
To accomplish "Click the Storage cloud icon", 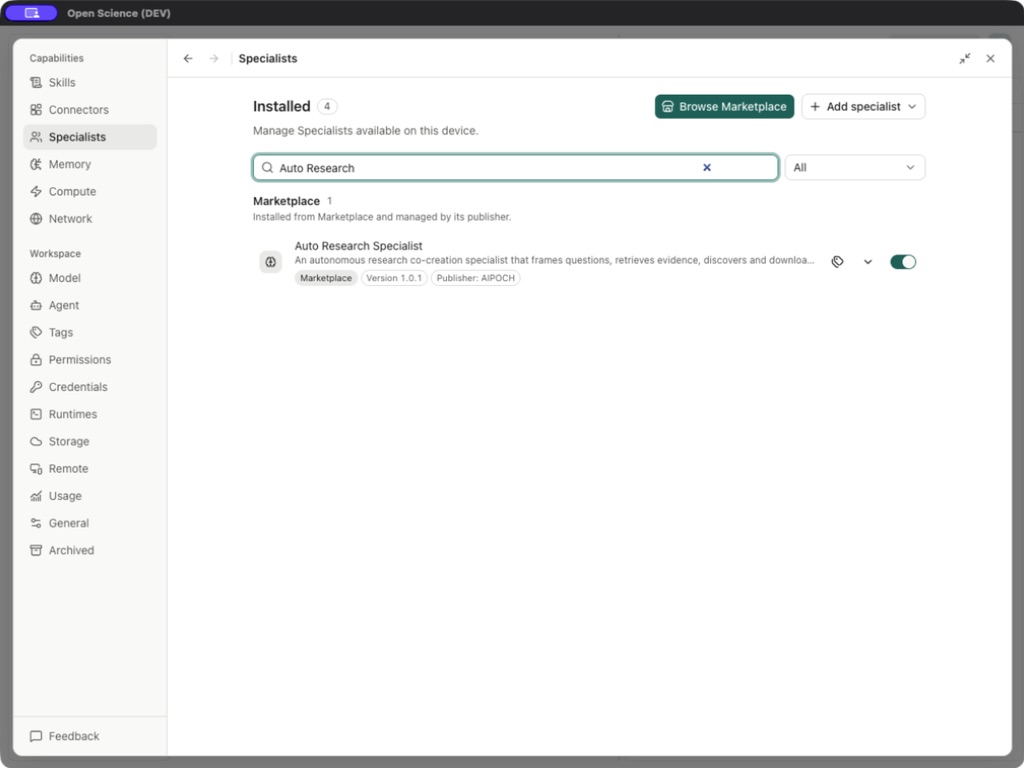I will [36, 441].
